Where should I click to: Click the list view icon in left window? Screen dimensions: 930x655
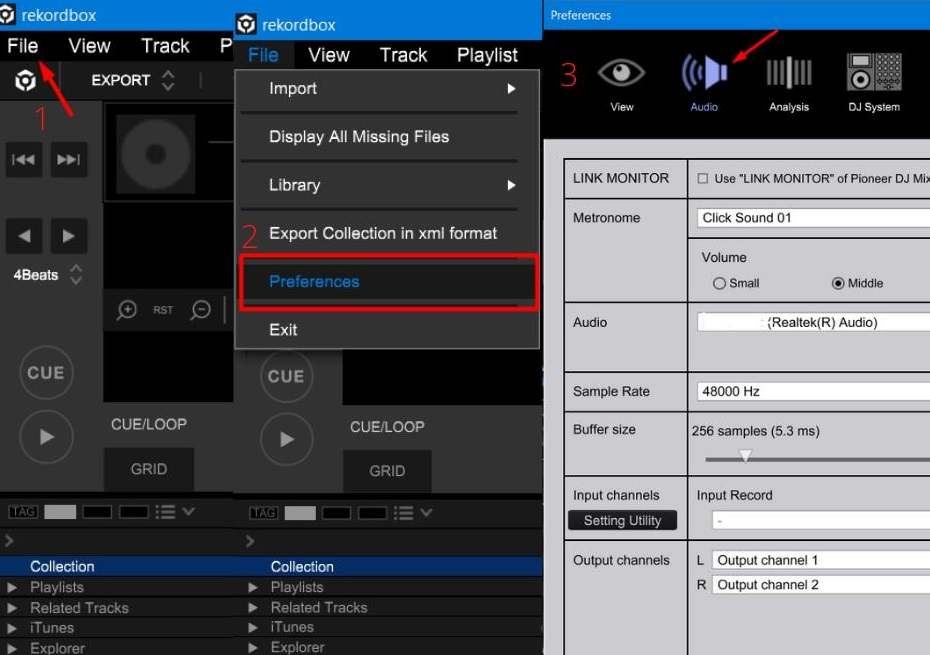pyautogui.click(x=165, y=511)
